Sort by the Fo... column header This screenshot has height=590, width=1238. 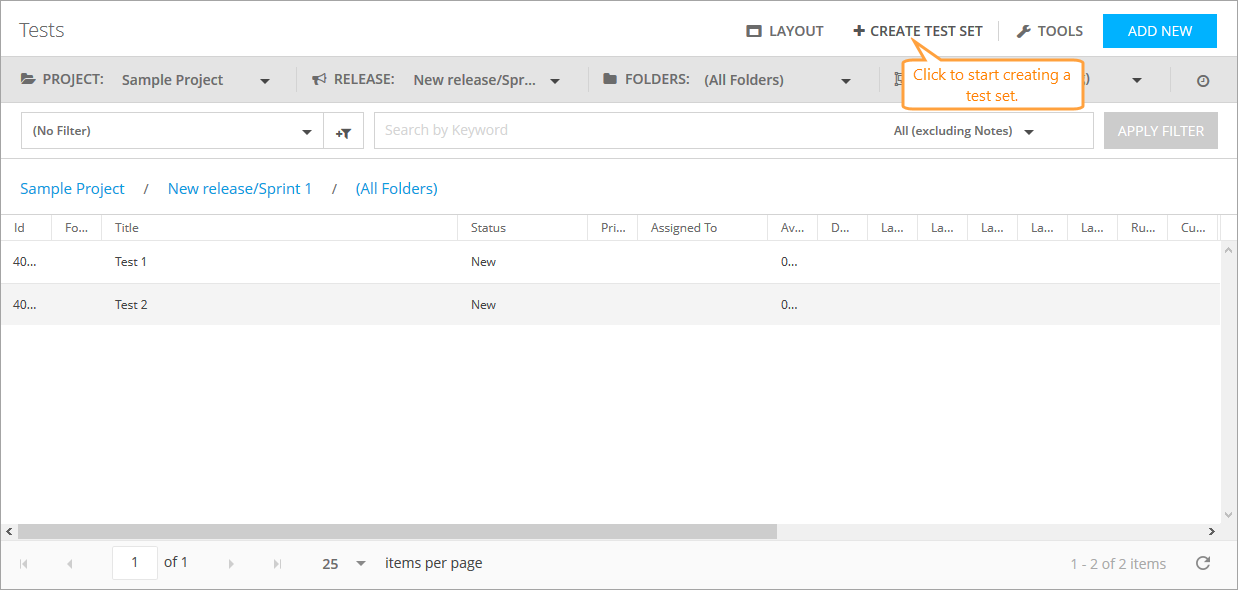tap(76, 228)
